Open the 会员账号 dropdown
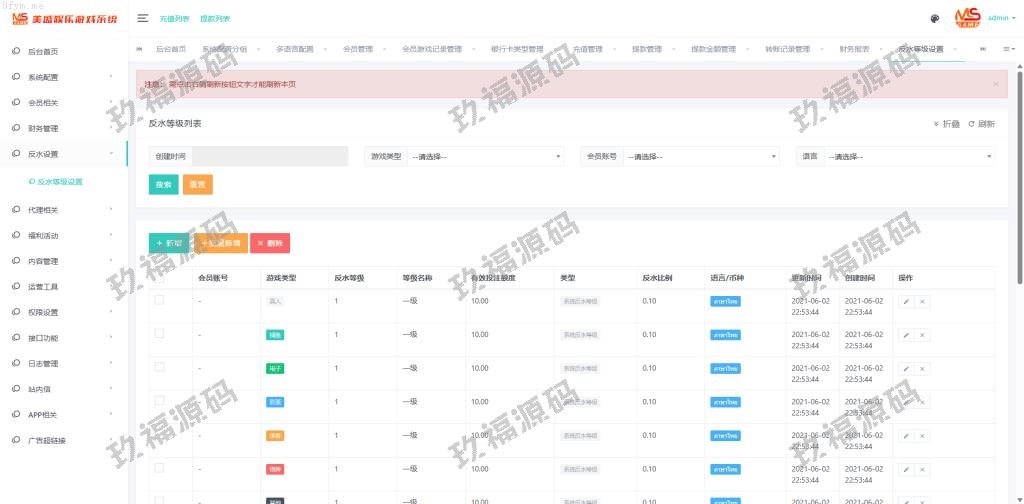1024x504 pixels. point(700,157)
